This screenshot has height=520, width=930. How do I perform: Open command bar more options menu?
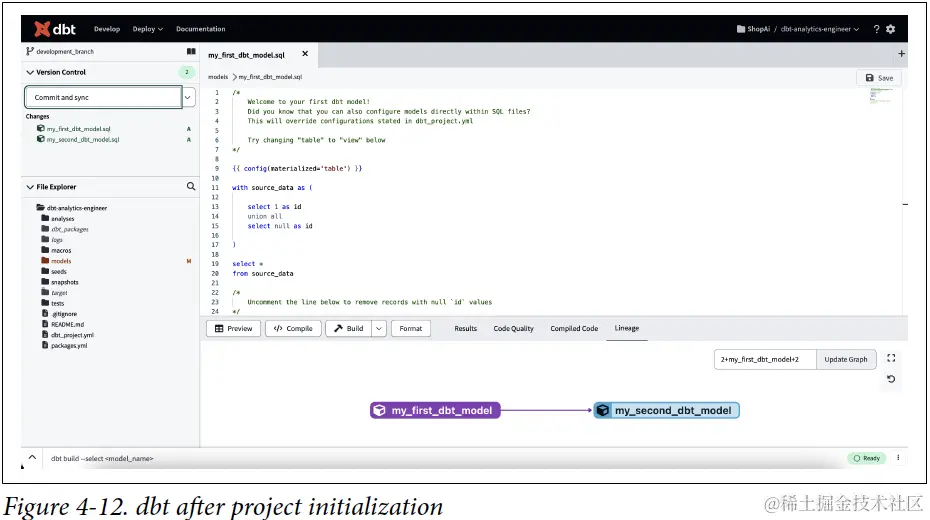click(x=898, y=458)
